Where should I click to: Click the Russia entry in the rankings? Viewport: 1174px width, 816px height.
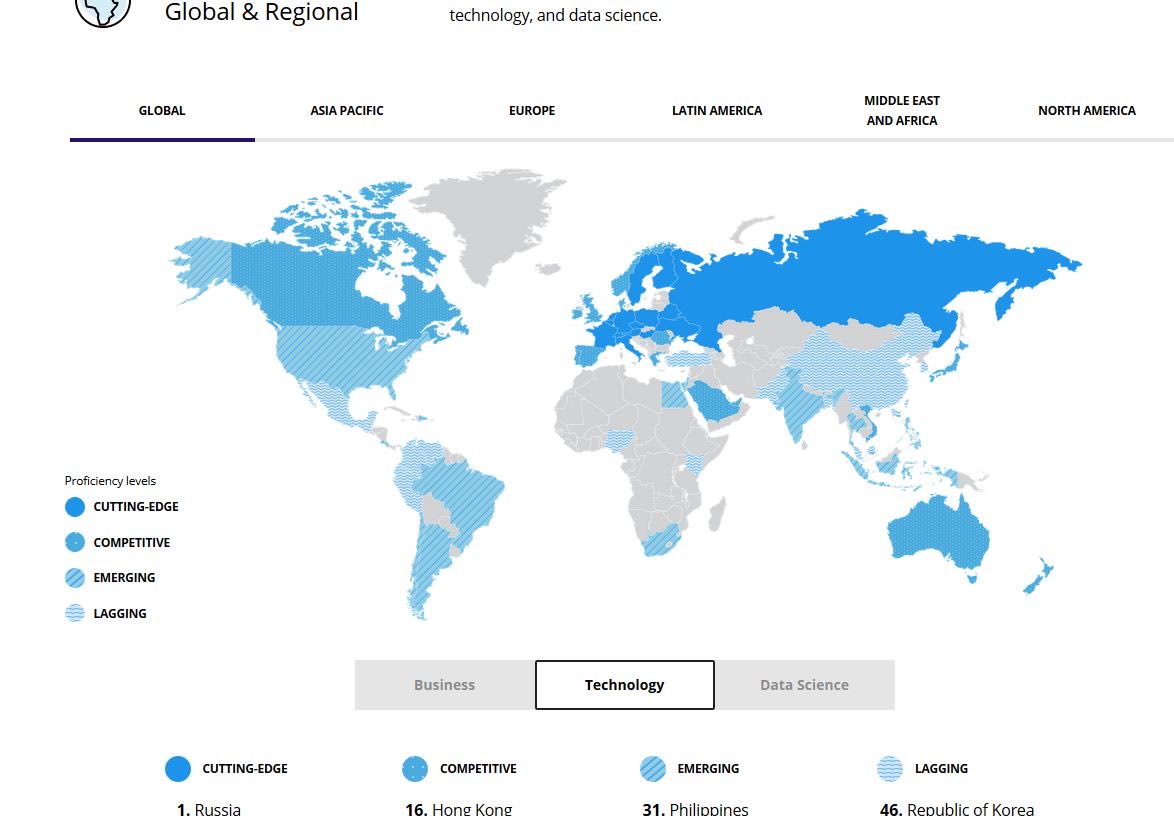click(208, 808)
